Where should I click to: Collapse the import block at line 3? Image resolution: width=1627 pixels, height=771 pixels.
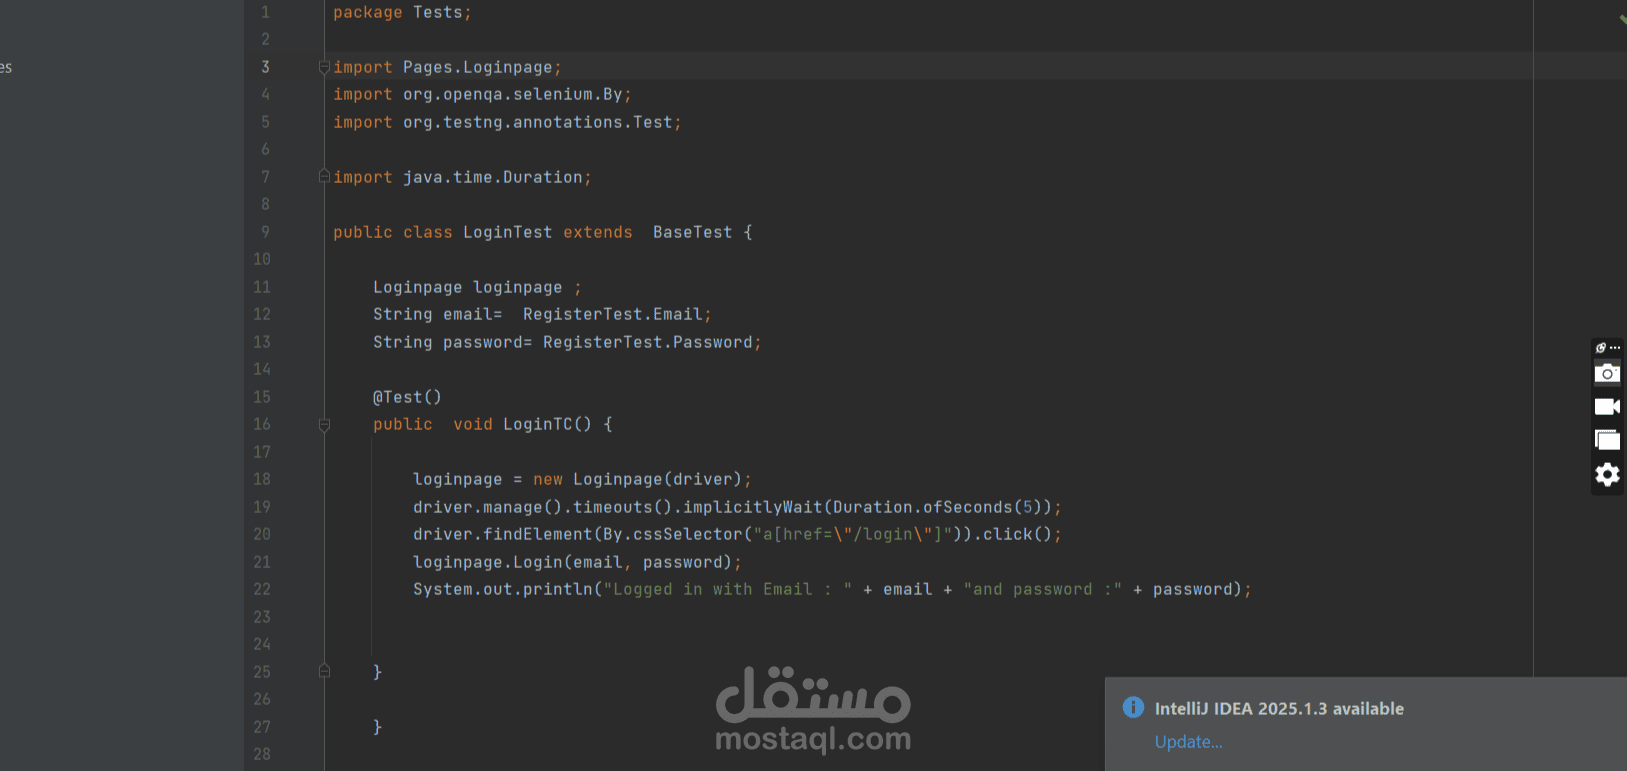point(324,67)
